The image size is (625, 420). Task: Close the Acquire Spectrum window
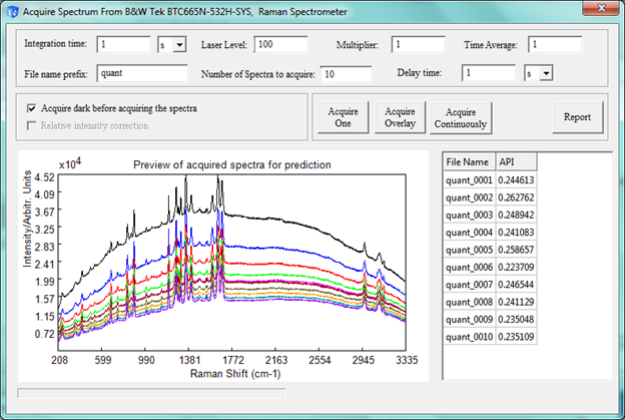tap(601, 8)
